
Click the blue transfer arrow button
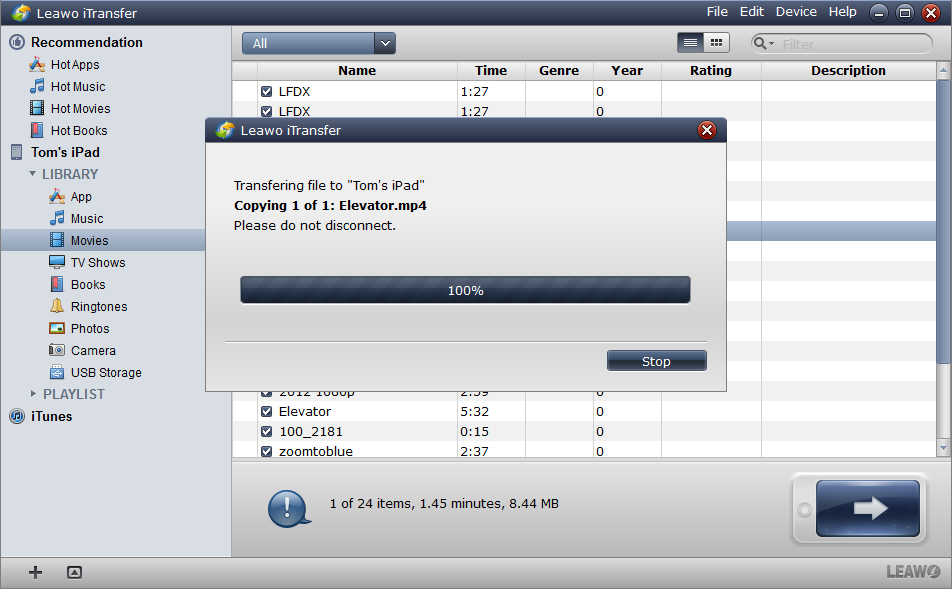coord(868,508)
